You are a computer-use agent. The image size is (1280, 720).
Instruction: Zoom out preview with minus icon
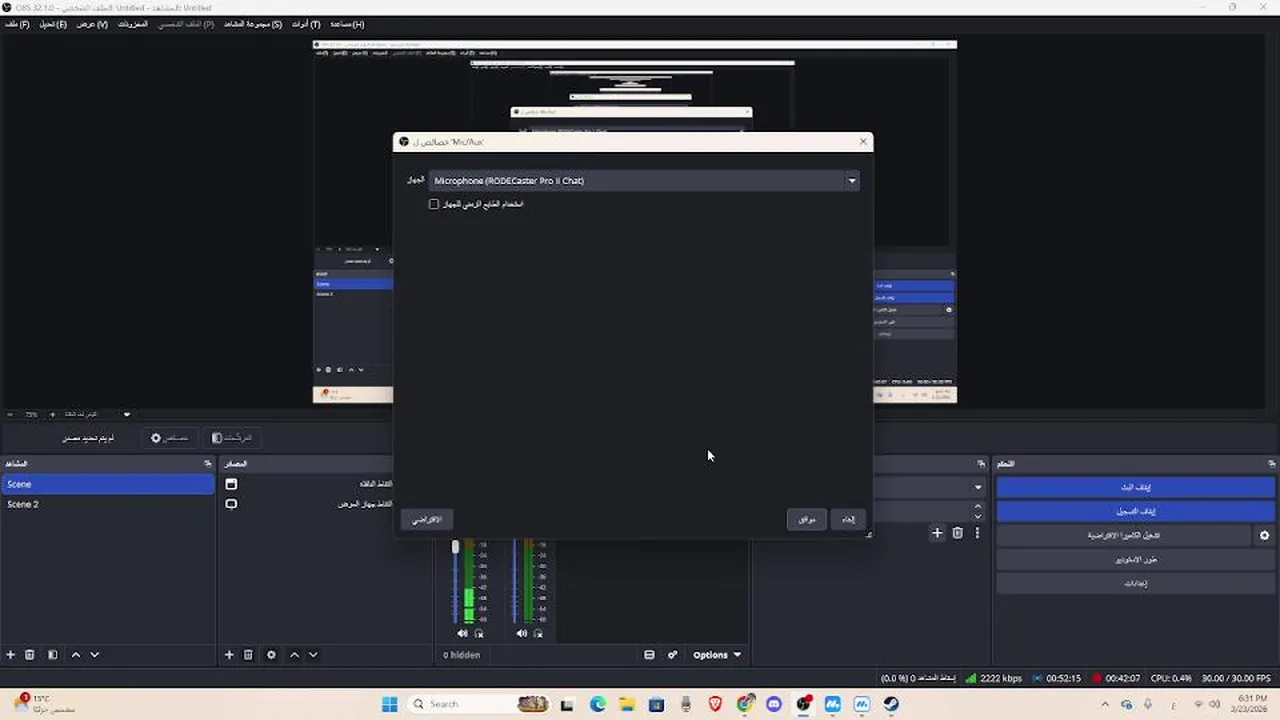point(9,414)
